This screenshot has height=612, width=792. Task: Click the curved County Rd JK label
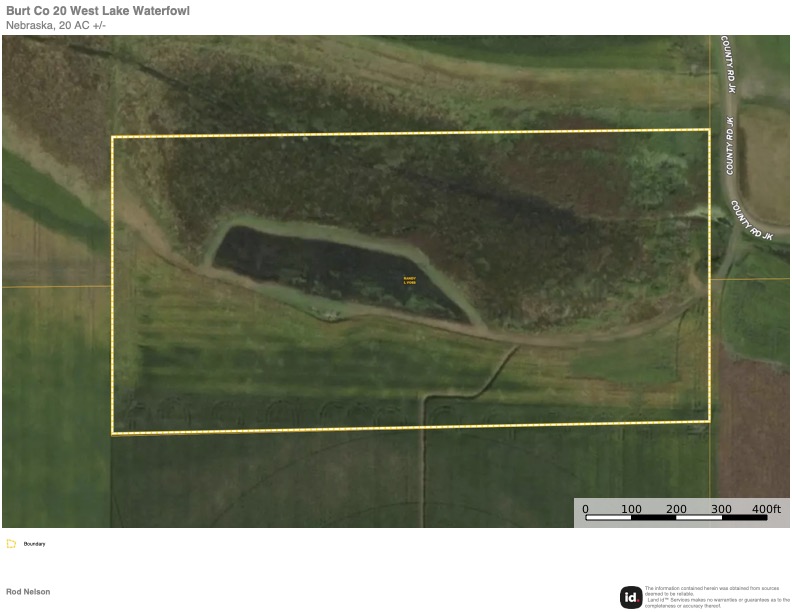751,220
